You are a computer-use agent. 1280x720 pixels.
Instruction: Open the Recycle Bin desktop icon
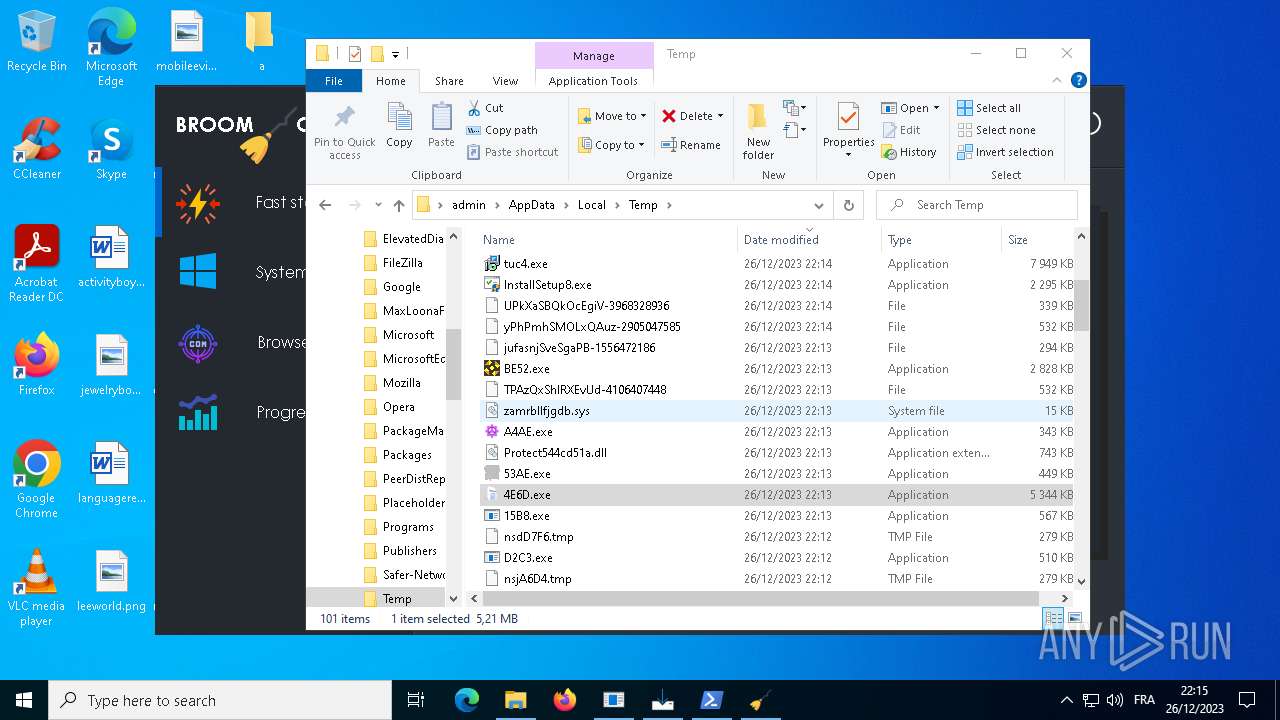[x=36, y=42]
